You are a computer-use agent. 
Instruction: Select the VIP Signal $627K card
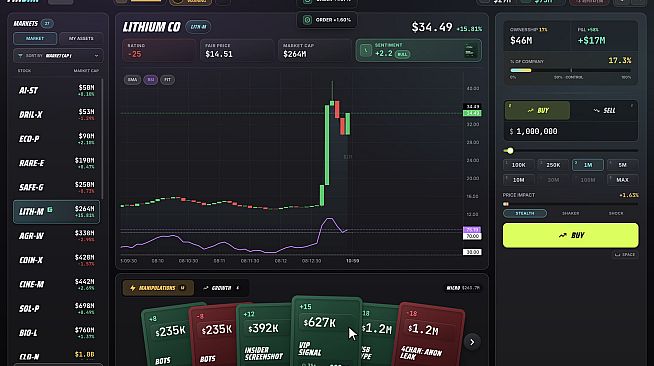click(327, 331)
